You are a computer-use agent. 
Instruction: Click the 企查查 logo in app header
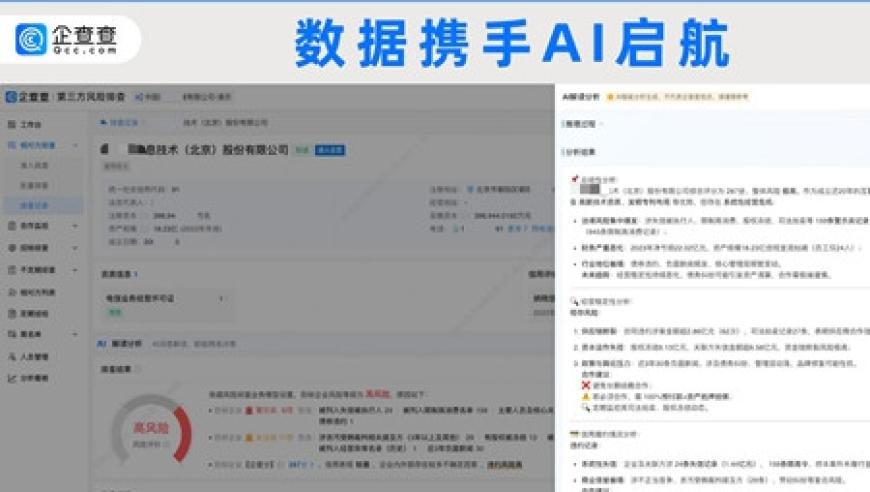tap(27, 97)
